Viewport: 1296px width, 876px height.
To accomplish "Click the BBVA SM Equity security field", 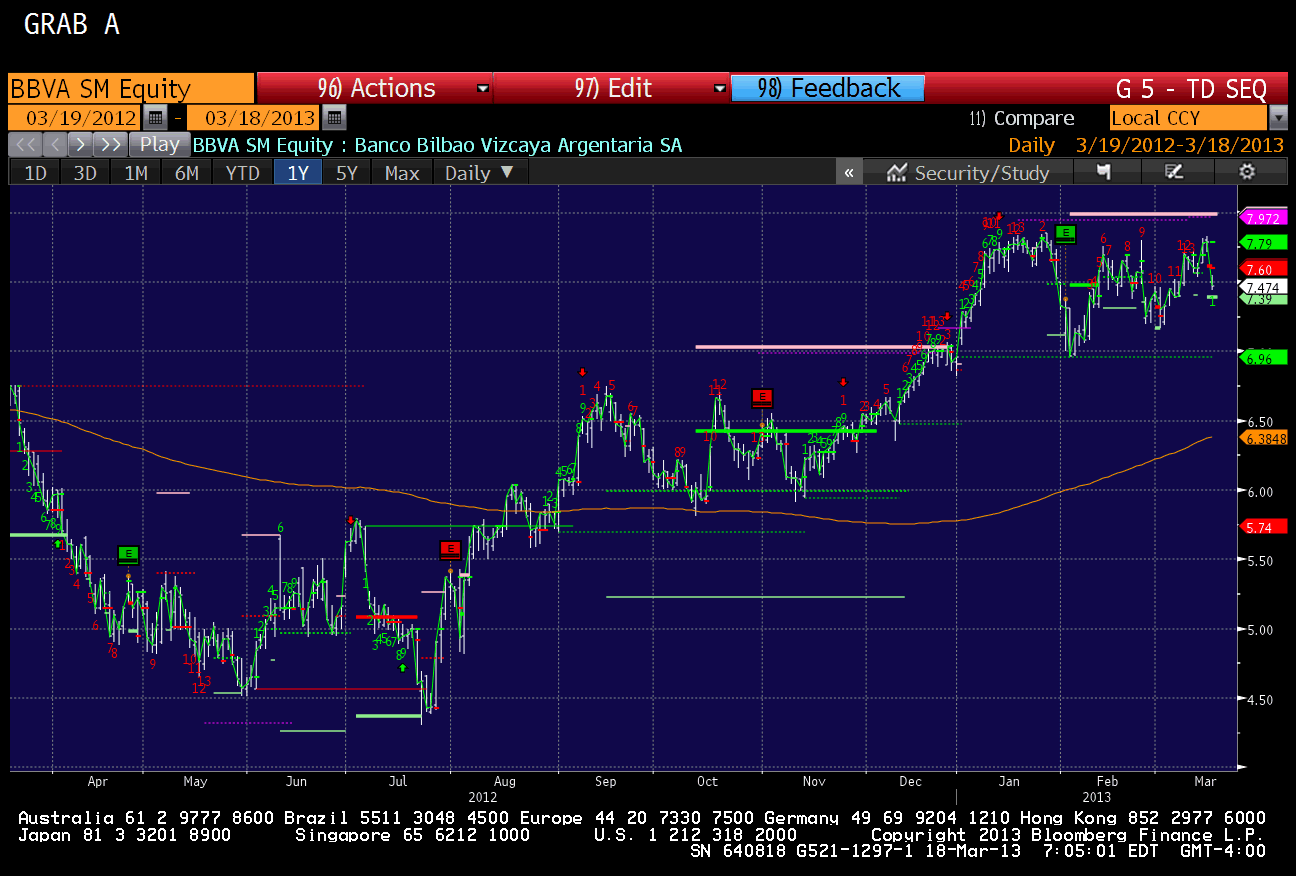I will click(131, 88).
